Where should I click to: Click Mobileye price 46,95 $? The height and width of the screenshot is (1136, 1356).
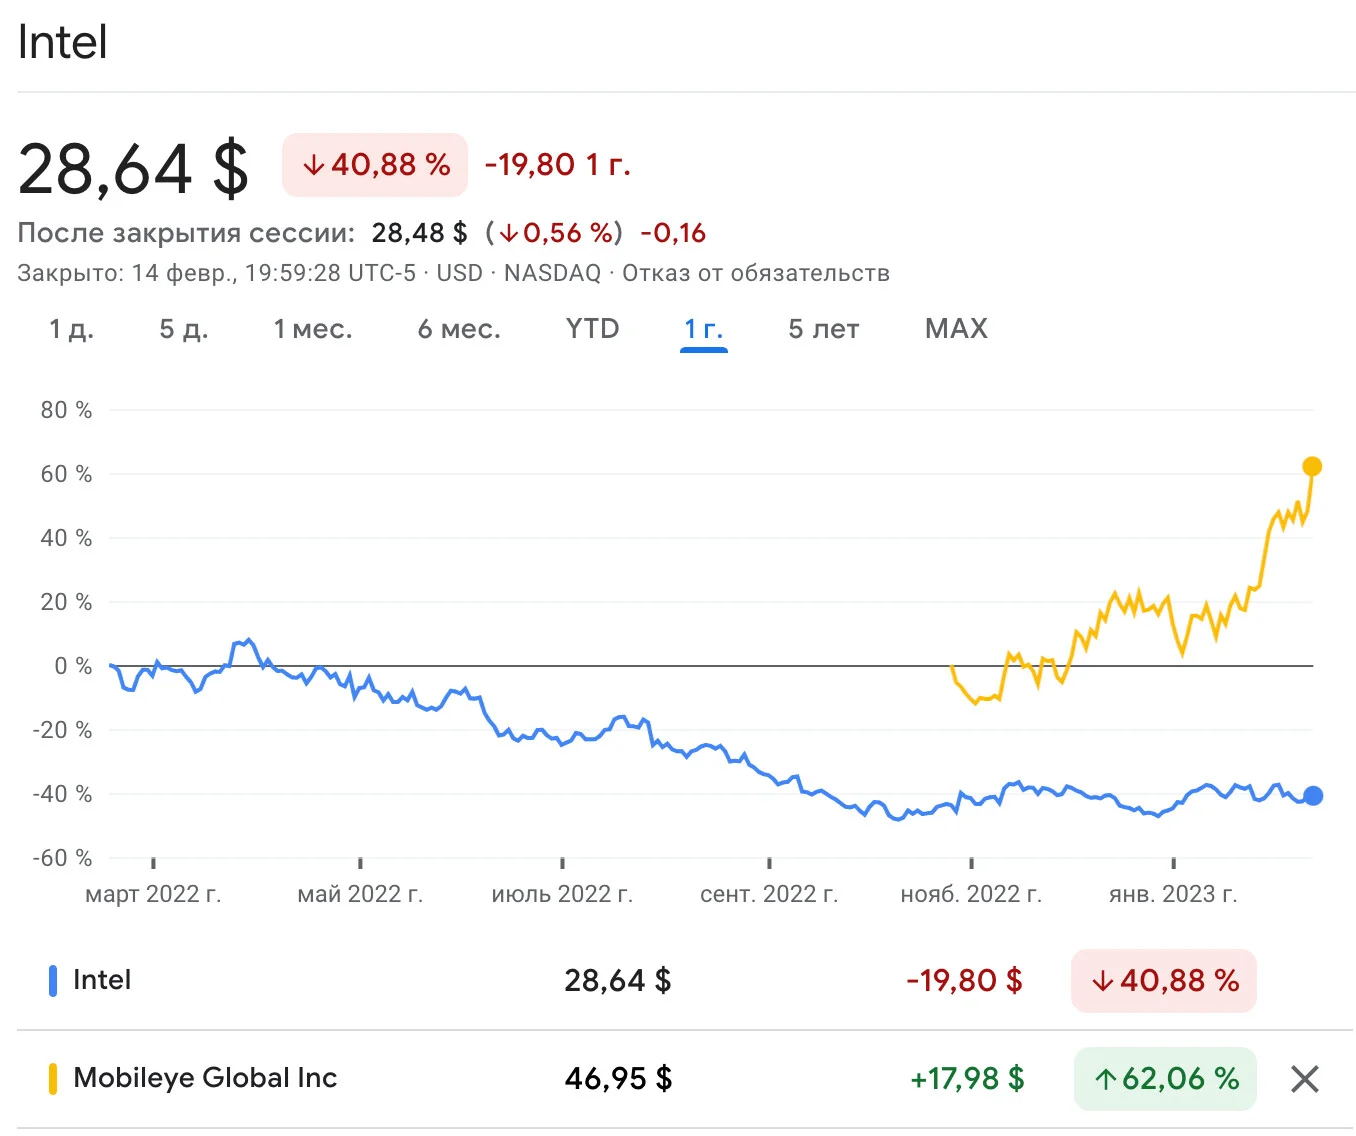618,1079
